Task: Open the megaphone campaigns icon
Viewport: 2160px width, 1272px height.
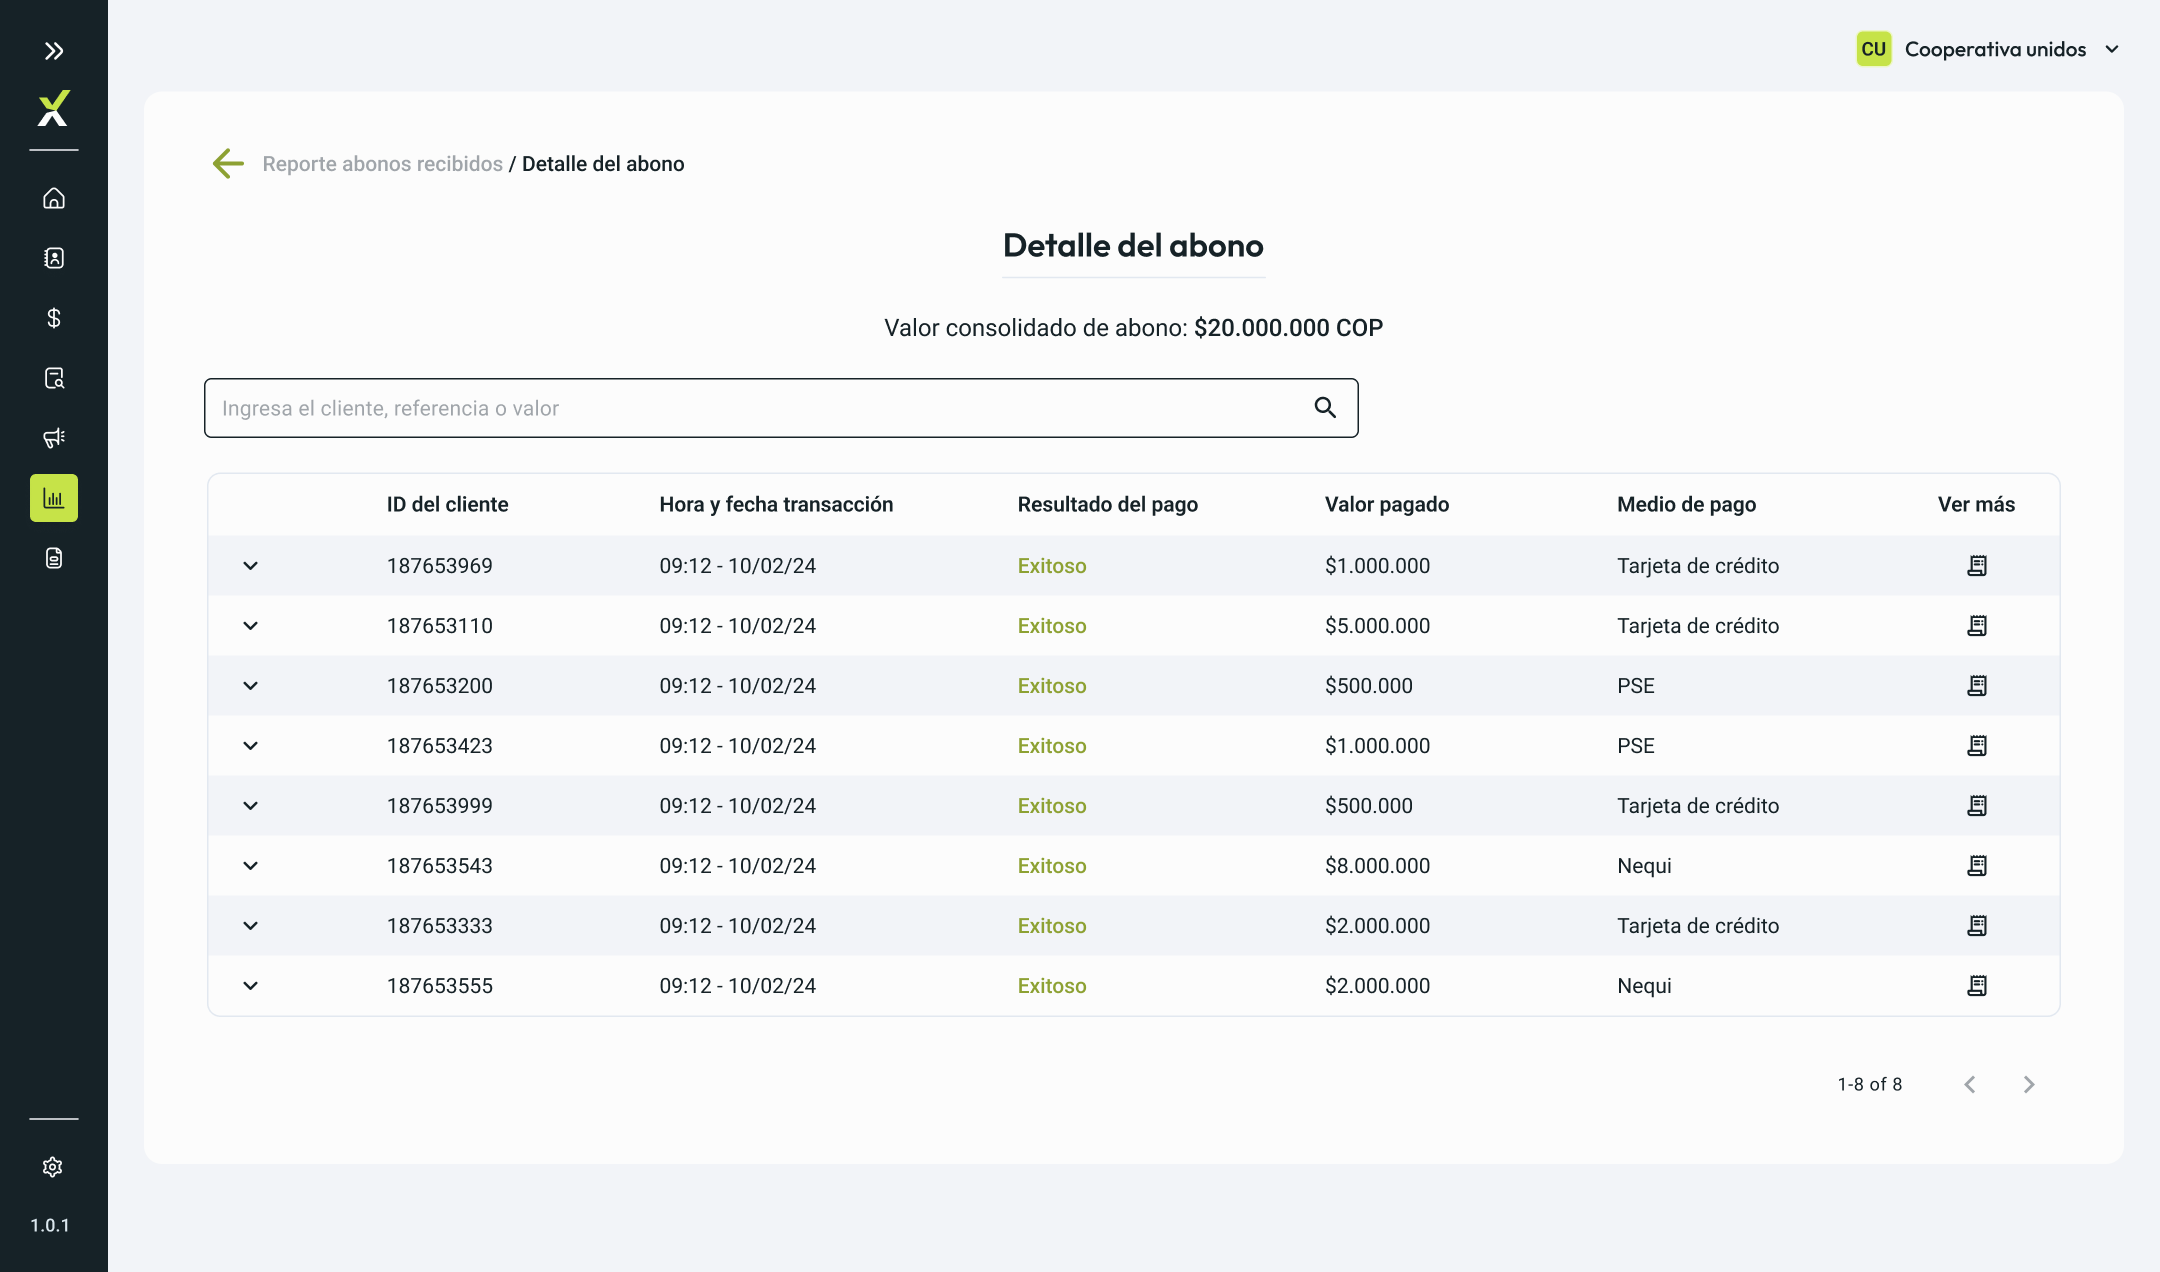Action: 54,438
